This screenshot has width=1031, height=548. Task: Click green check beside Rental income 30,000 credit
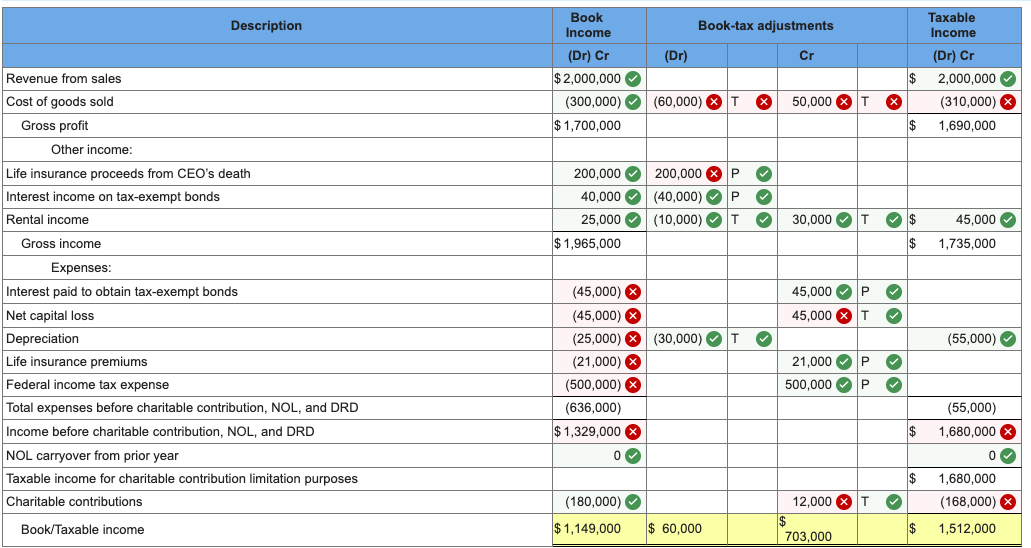(844, 220)
